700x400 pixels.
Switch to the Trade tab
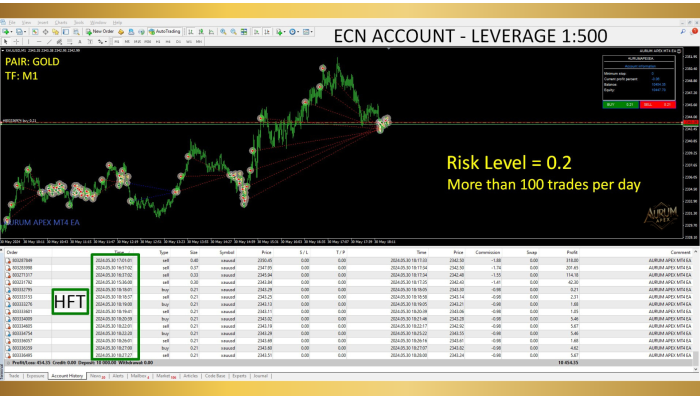[x=14, y=376]
